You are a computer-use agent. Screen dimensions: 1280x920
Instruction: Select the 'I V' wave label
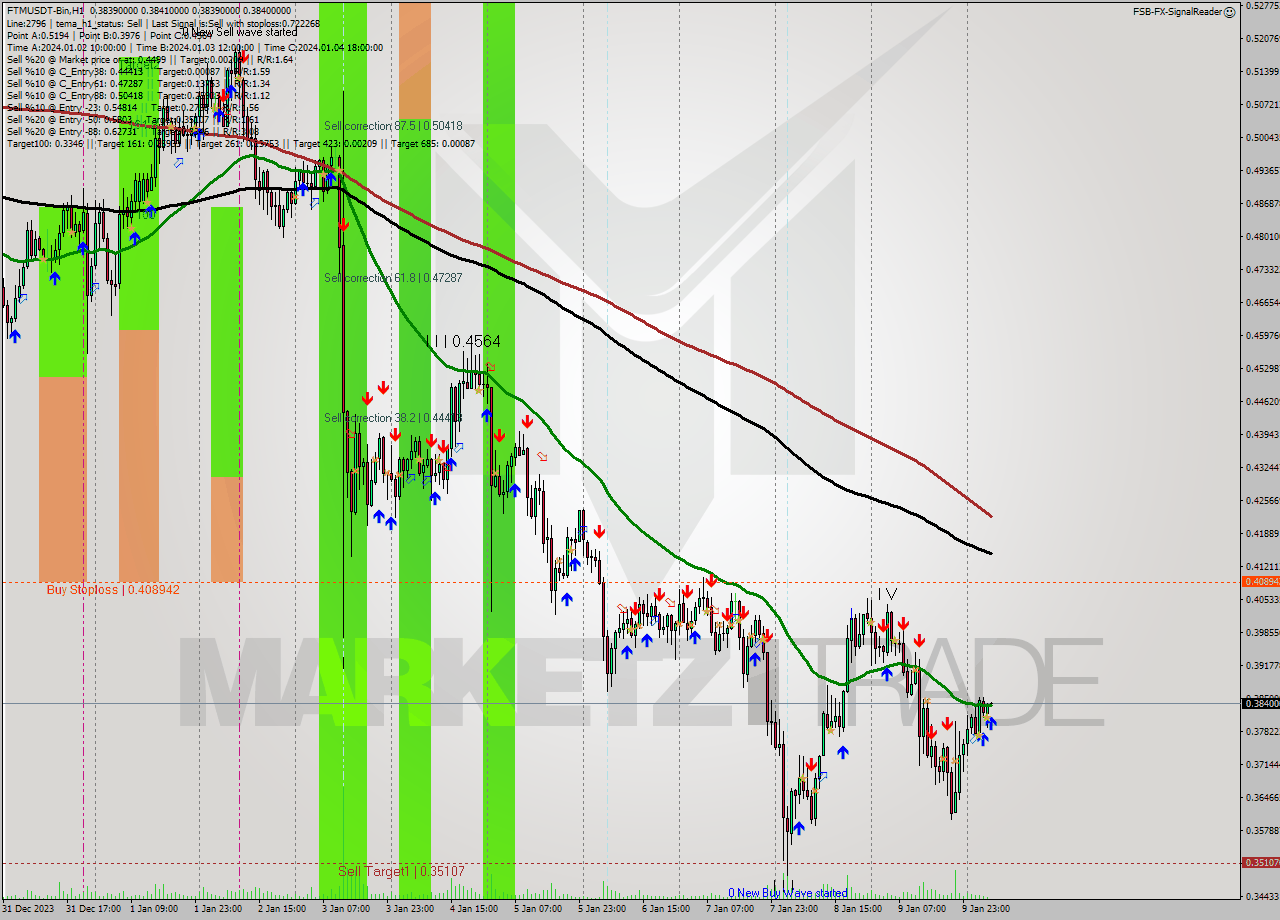(887, 594)
